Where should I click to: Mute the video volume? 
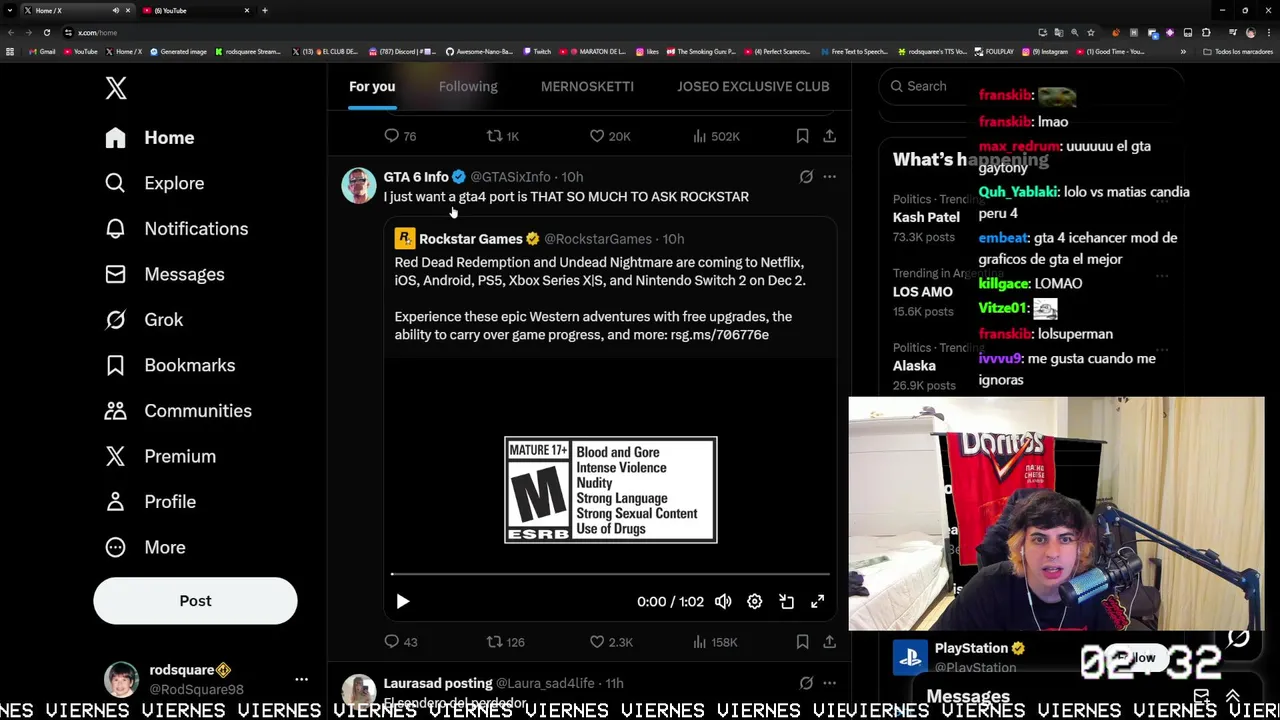click(x=723, y=601)
